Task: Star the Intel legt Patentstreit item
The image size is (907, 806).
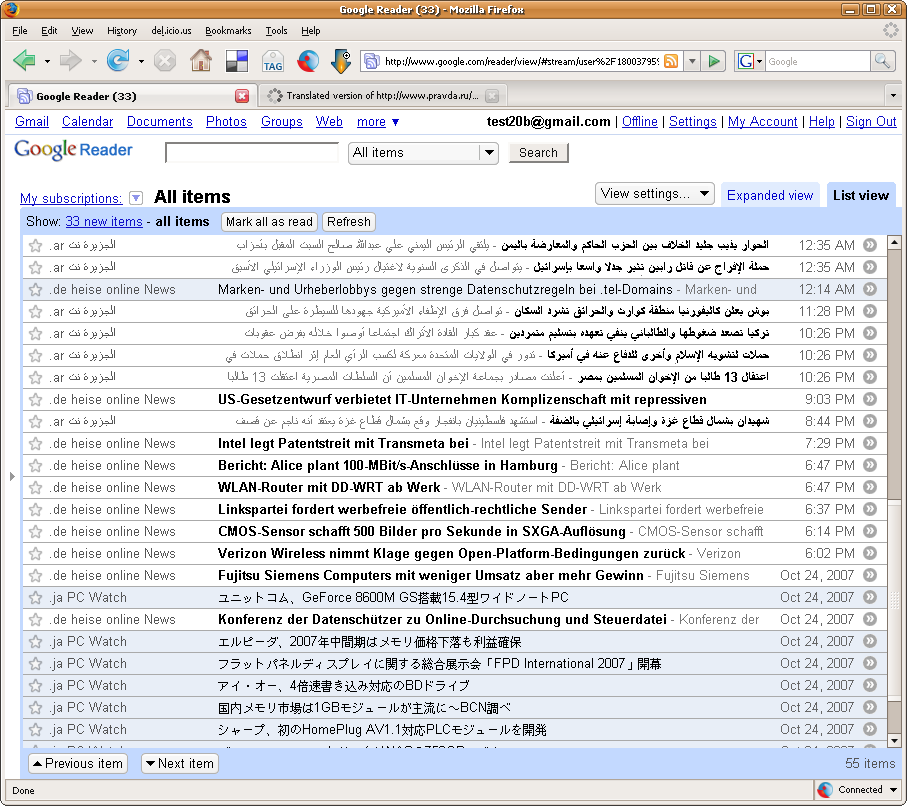Action: coord(36,443)
